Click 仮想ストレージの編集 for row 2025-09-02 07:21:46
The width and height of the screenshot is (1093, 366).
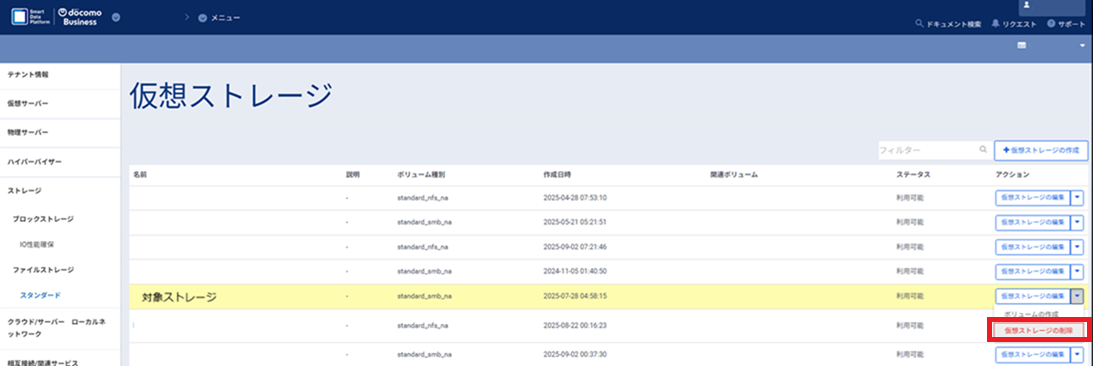[1032, 247]
